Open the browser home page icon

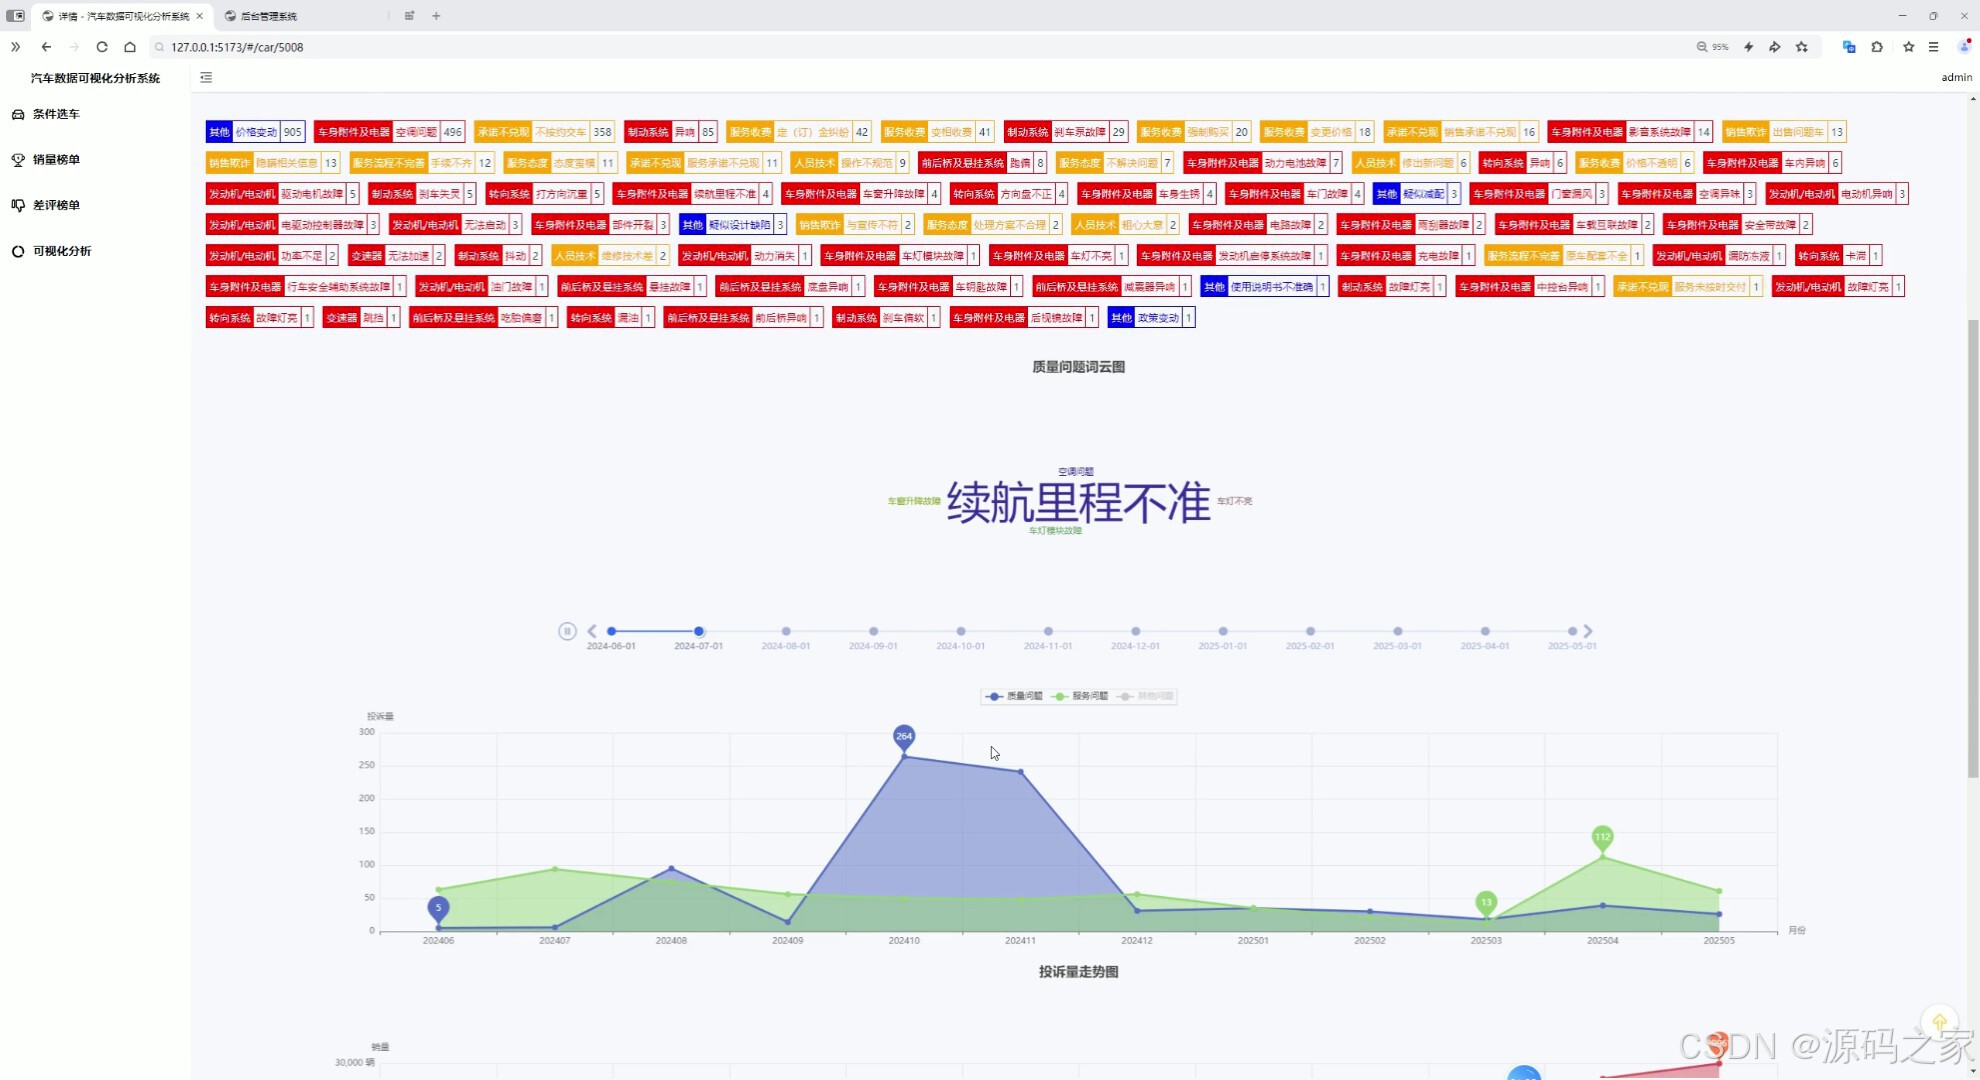pyautogui.click(x=130, y=47)
